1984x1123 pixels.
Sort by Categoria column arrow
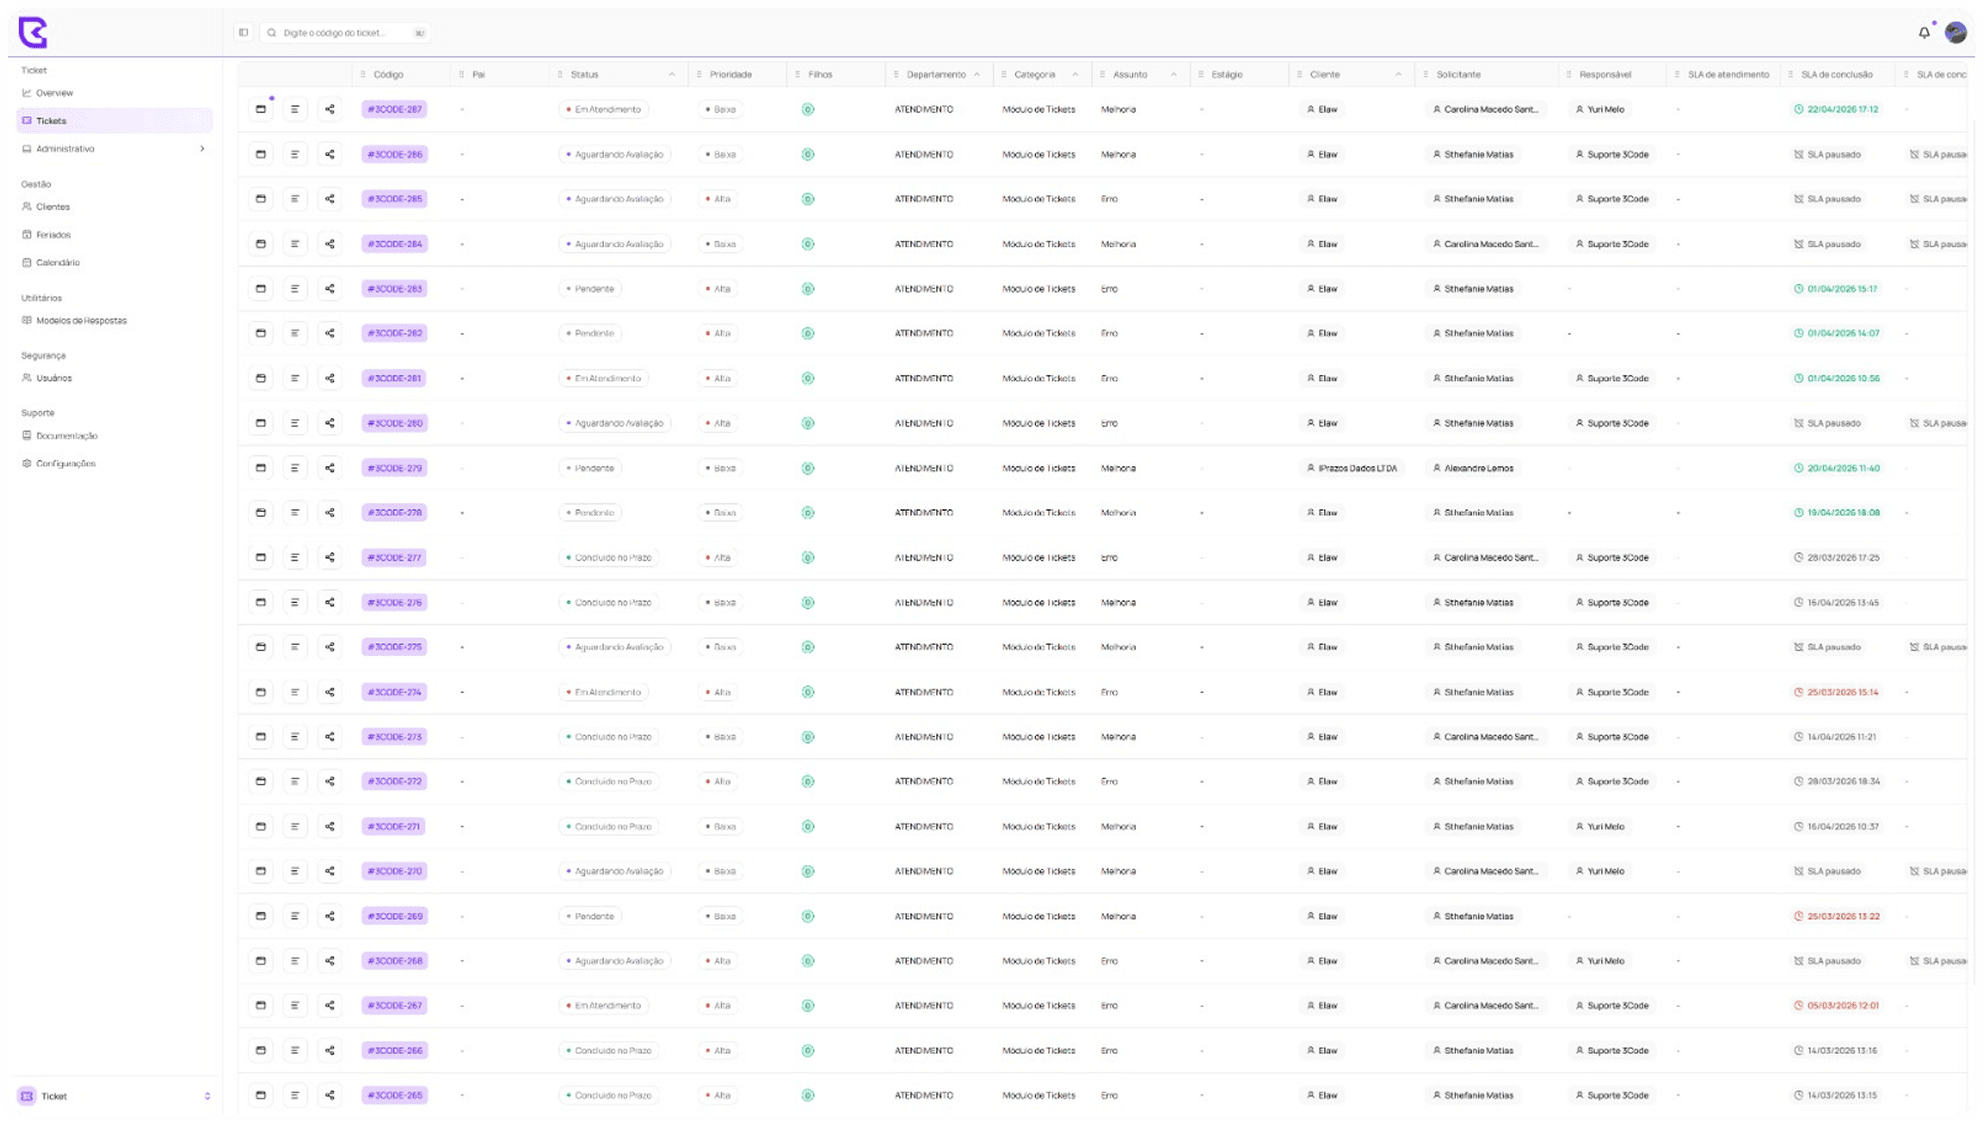pyautogui.click(x=1075, y=74)
